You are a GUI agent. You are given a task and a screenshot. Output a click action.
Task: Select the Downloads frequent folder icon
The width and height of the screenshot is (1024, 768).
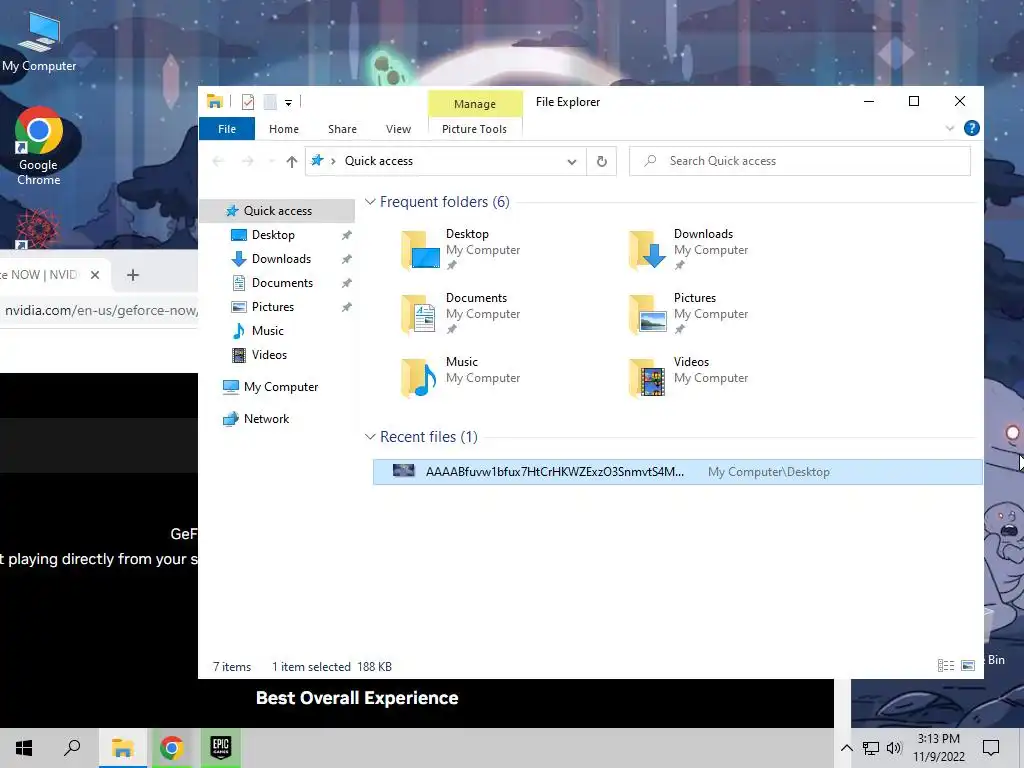click(x=648, y=249)
